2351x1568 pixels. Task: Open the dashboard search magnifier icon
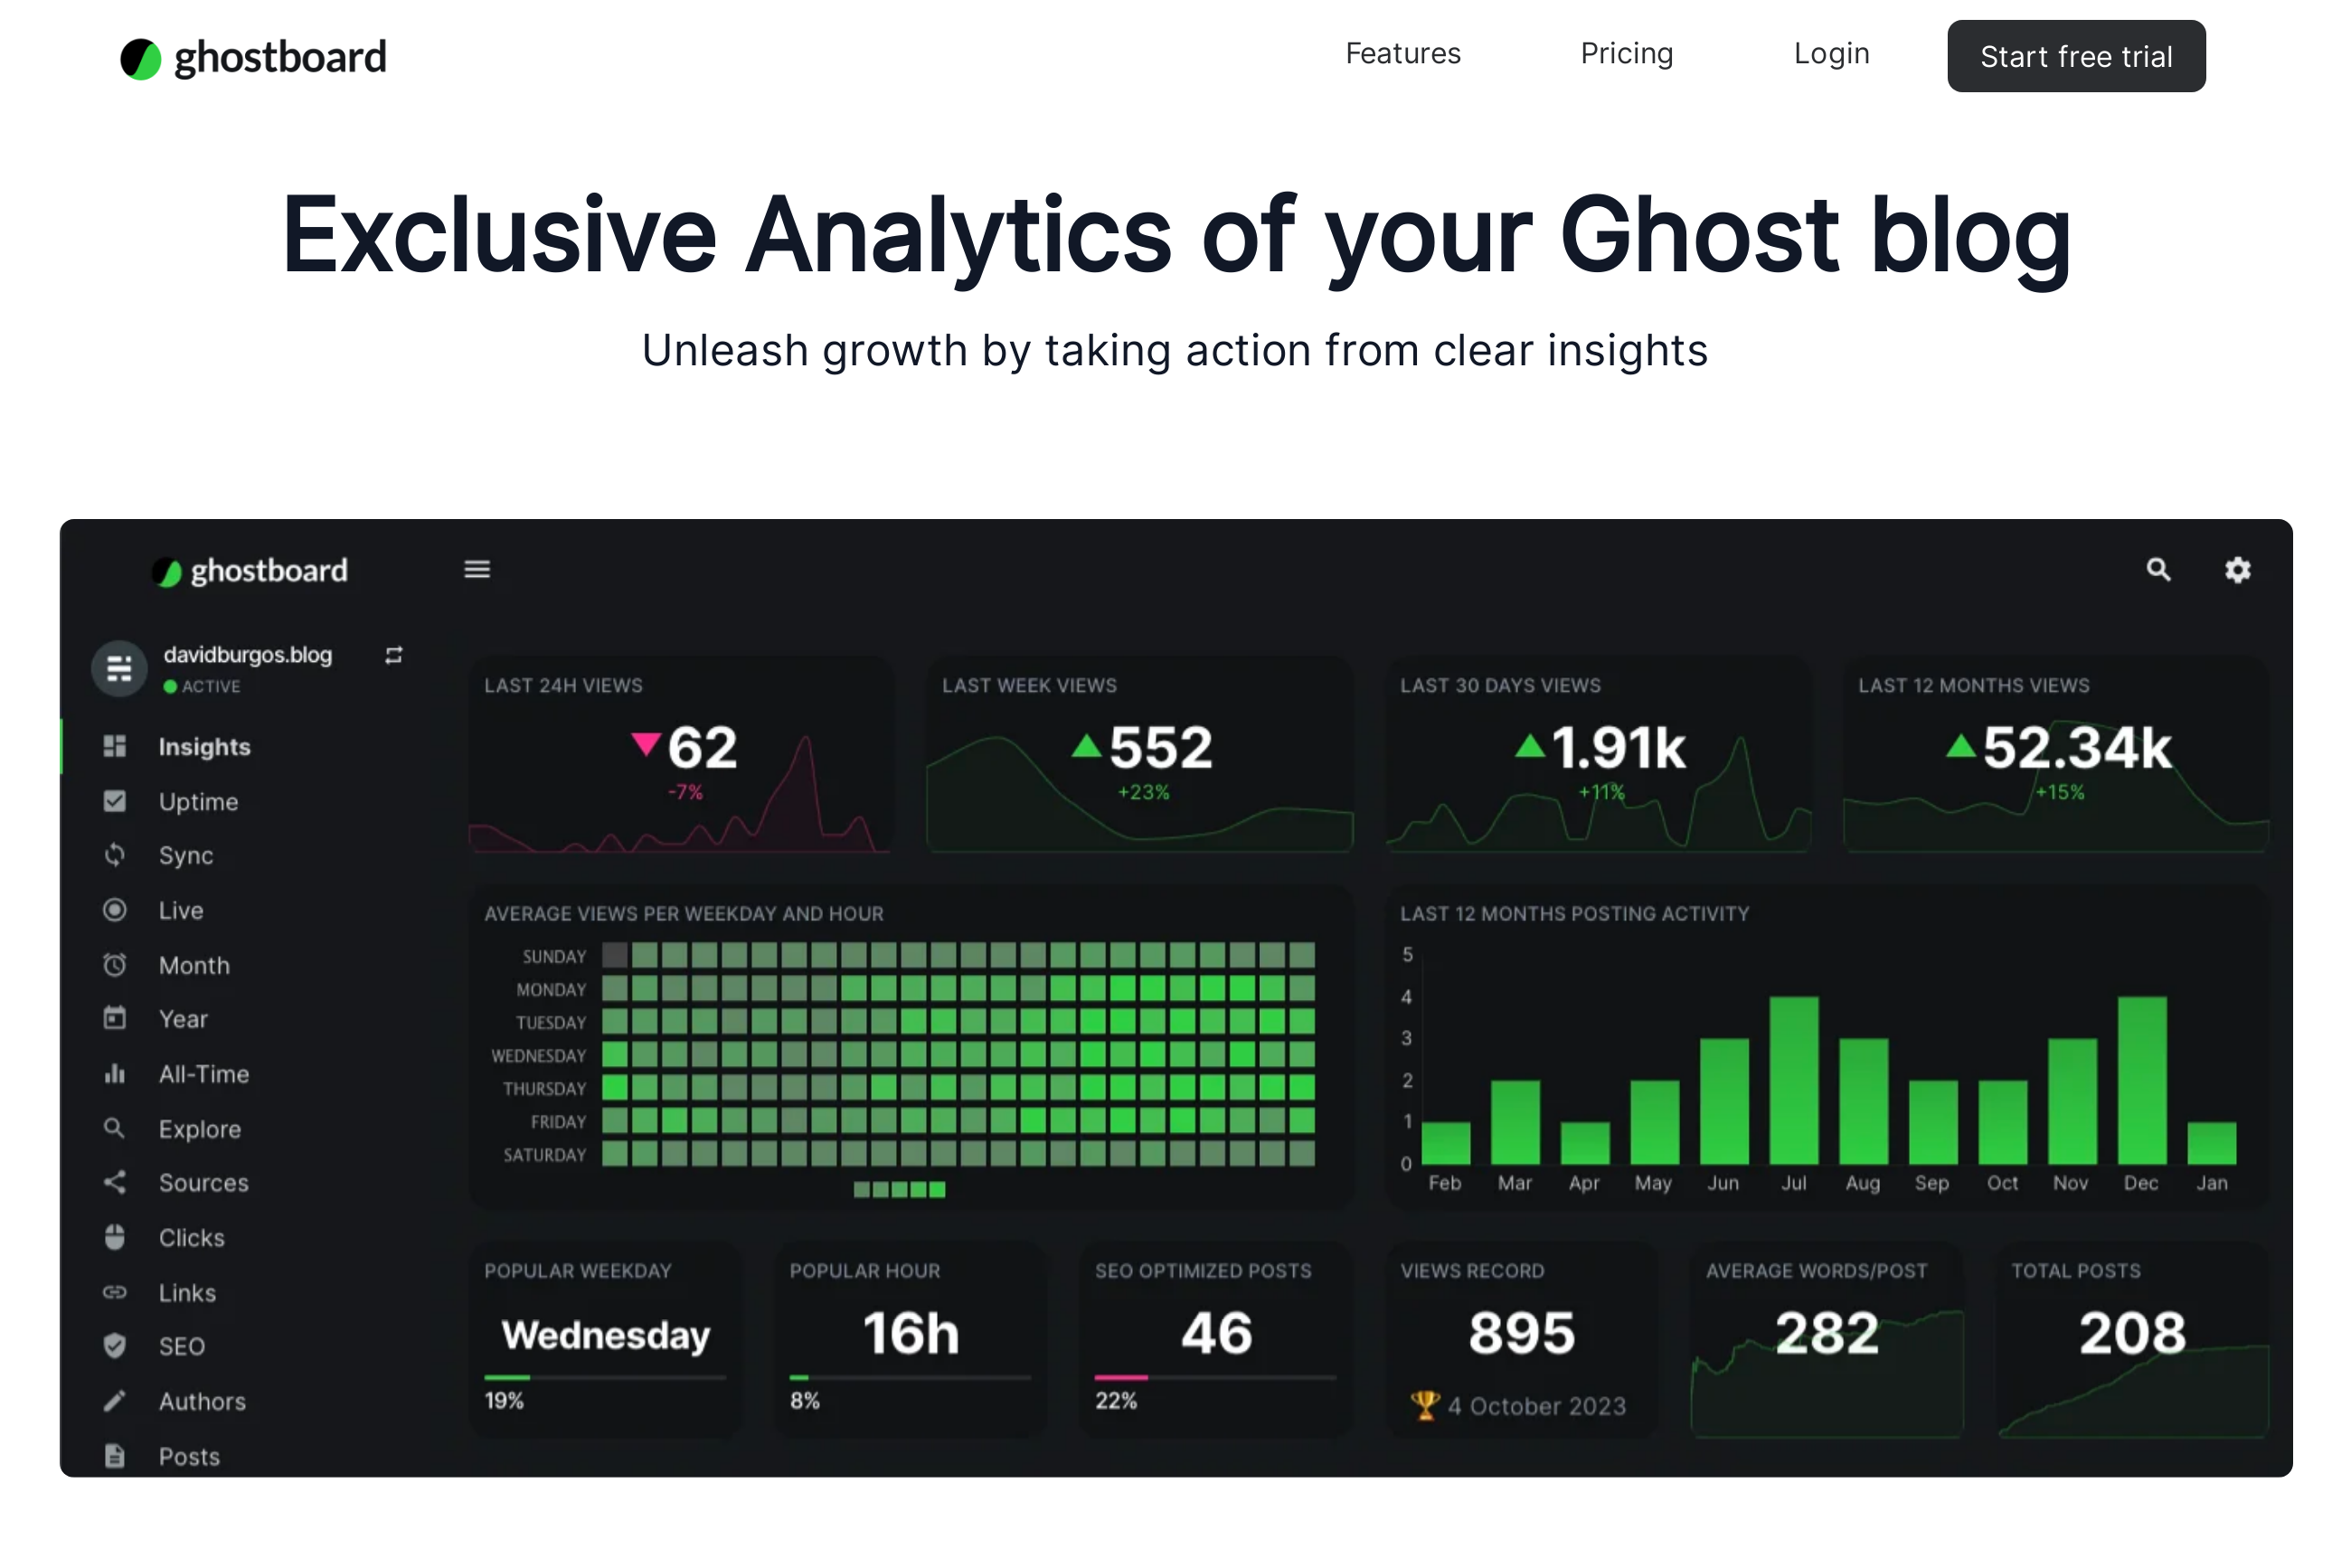click(2158, 569)
